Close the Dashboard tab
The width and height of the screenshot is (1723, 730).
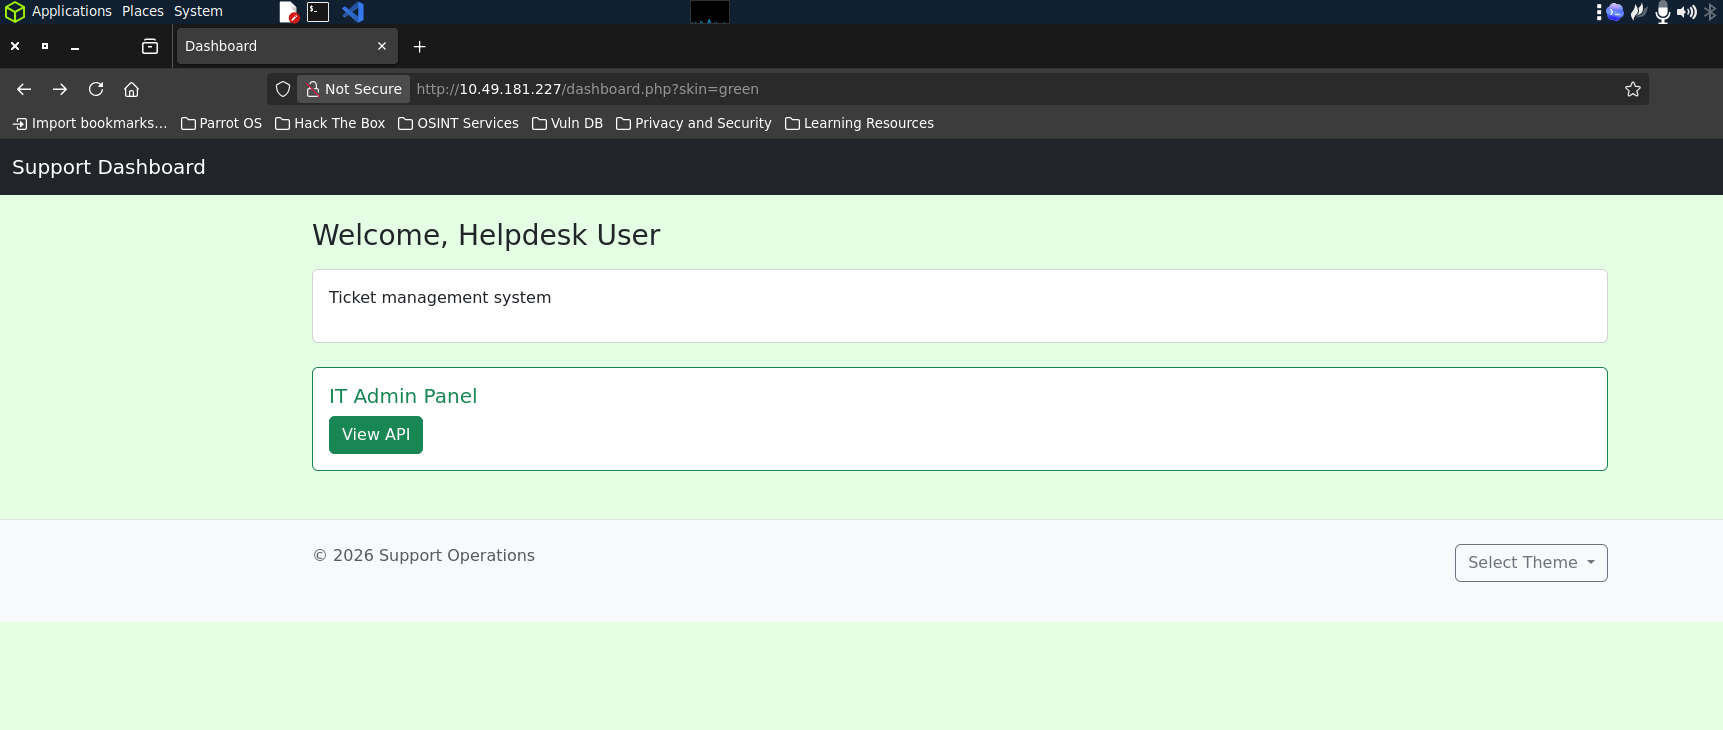(x=382, y=46)
